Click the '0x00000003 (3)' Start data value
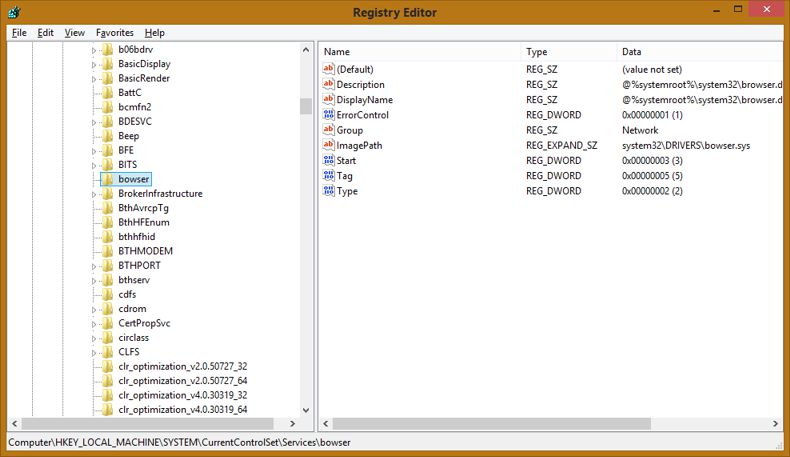790x457 pixels. click(652, 161)
